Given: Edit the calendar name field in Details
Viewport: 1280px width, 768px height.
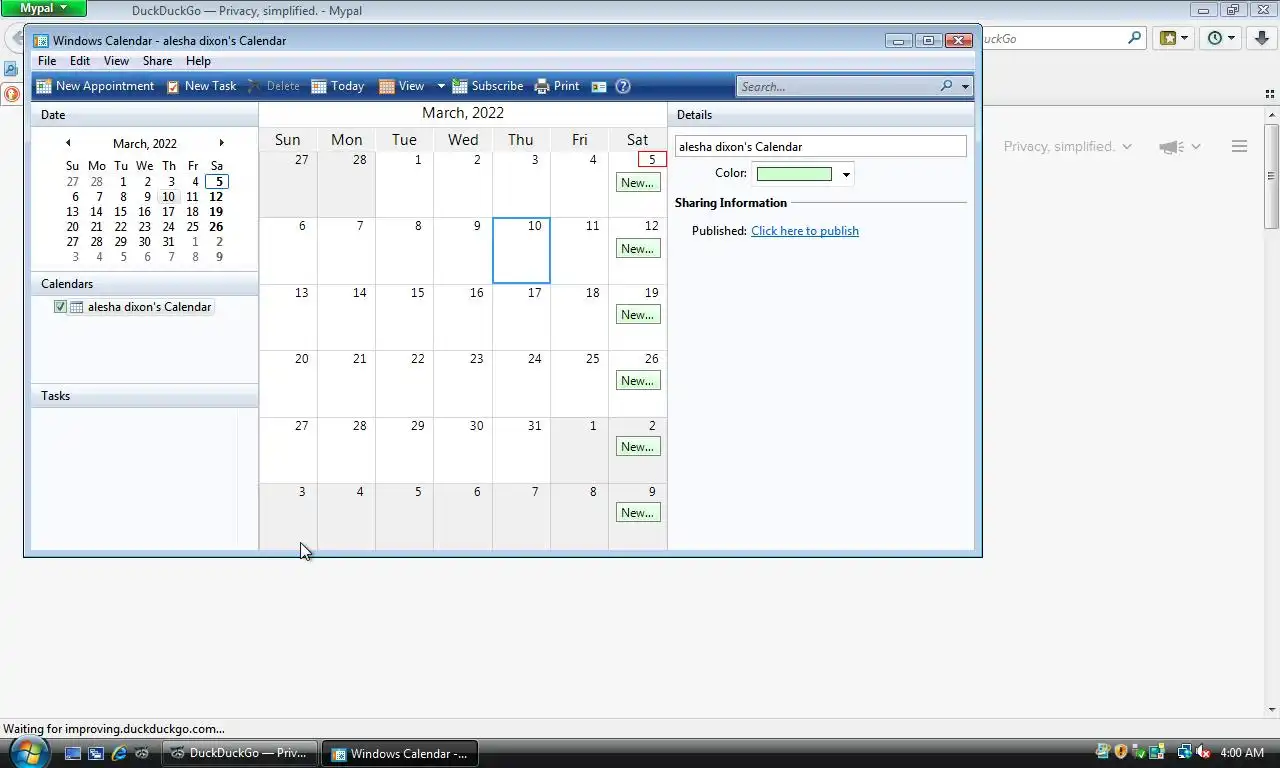Looking at the screenshot, I should click(820, 147).
